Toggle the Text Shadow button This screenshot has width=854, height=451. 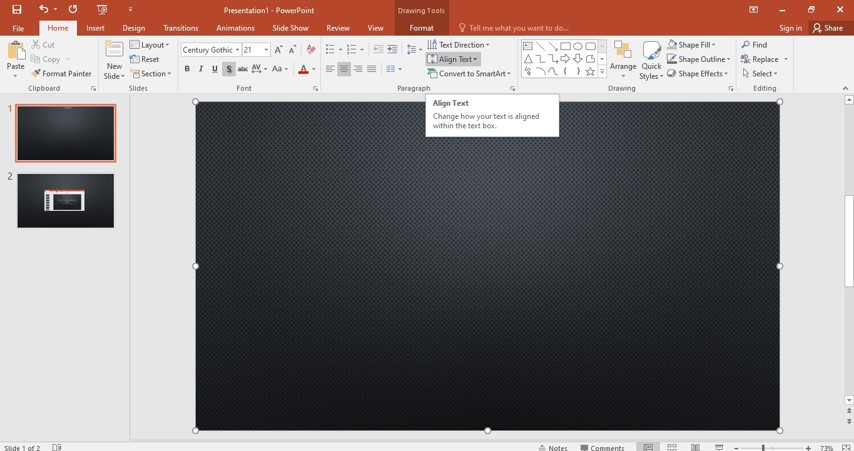pyautogui.click(x=229, y=69)
